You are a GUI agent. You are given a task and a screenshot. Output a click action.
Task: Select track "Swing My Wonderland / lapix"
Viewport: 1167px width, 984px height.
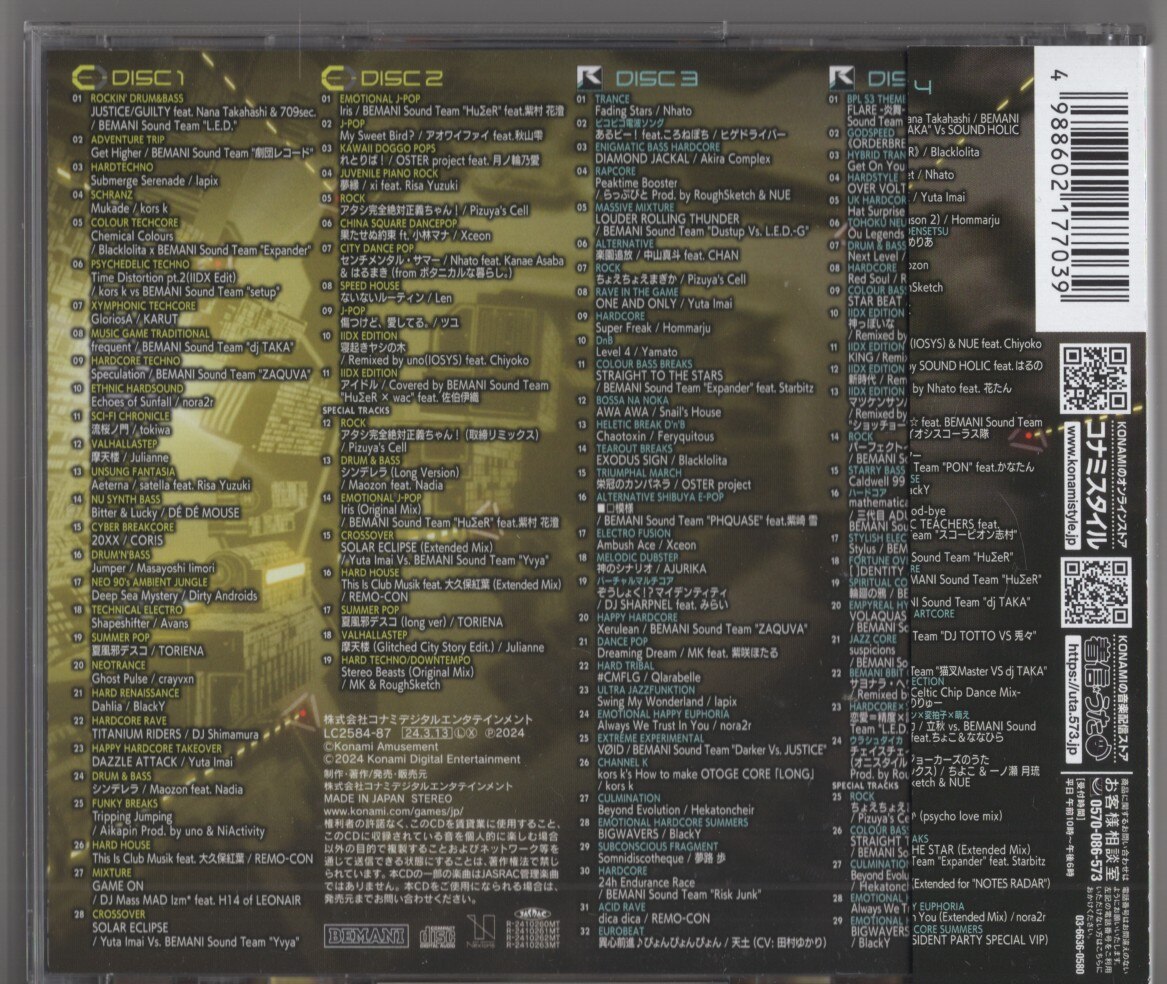[x=667, y=702]
